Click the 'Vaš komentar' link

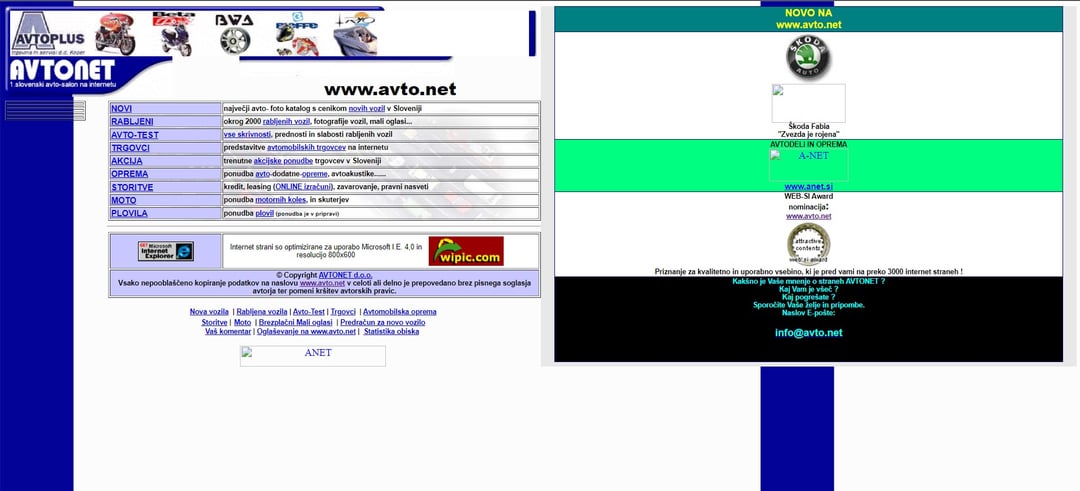click(228, 331)
